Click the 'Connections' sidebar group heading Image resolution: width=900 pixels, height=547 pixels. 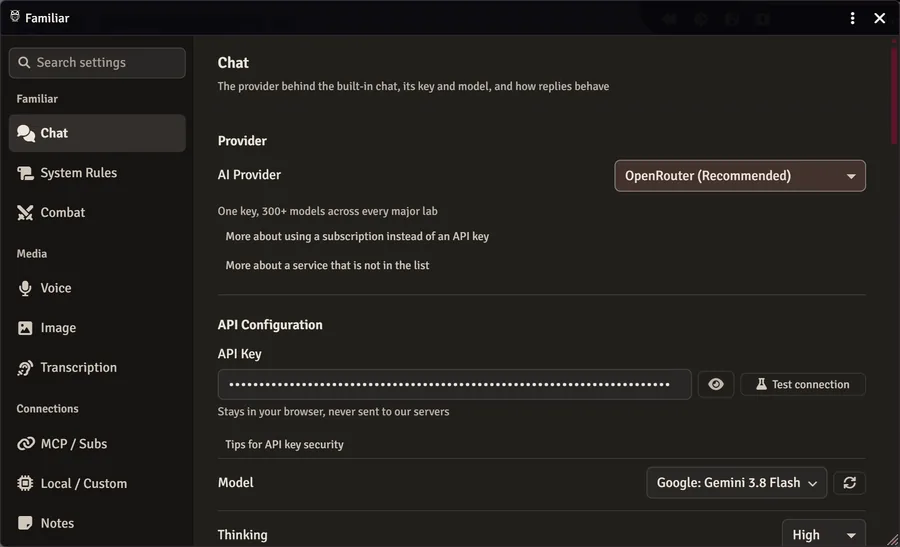click(x=47, y=409)
